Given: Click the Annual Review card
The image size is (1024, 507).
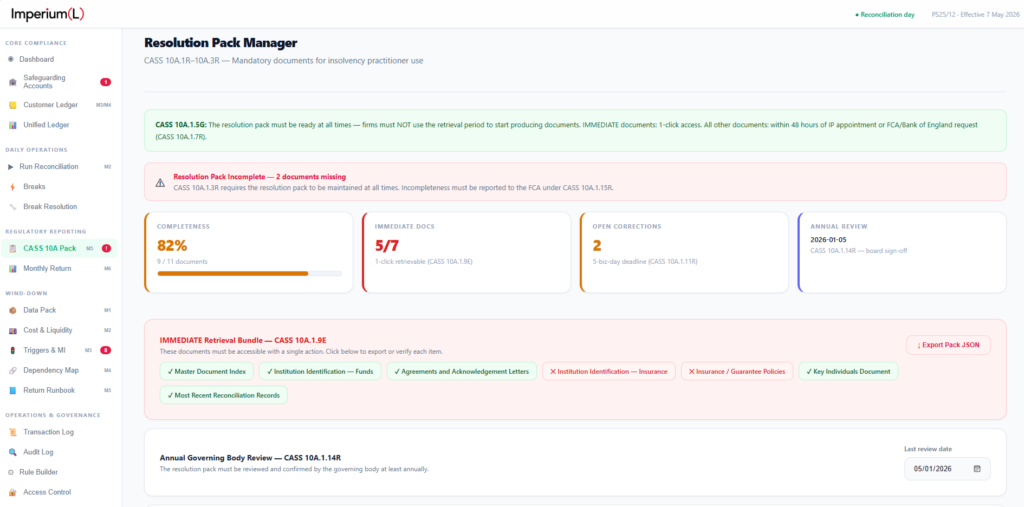Looking at the screenshot, I should pyautogui.click(x=902, y=252).
